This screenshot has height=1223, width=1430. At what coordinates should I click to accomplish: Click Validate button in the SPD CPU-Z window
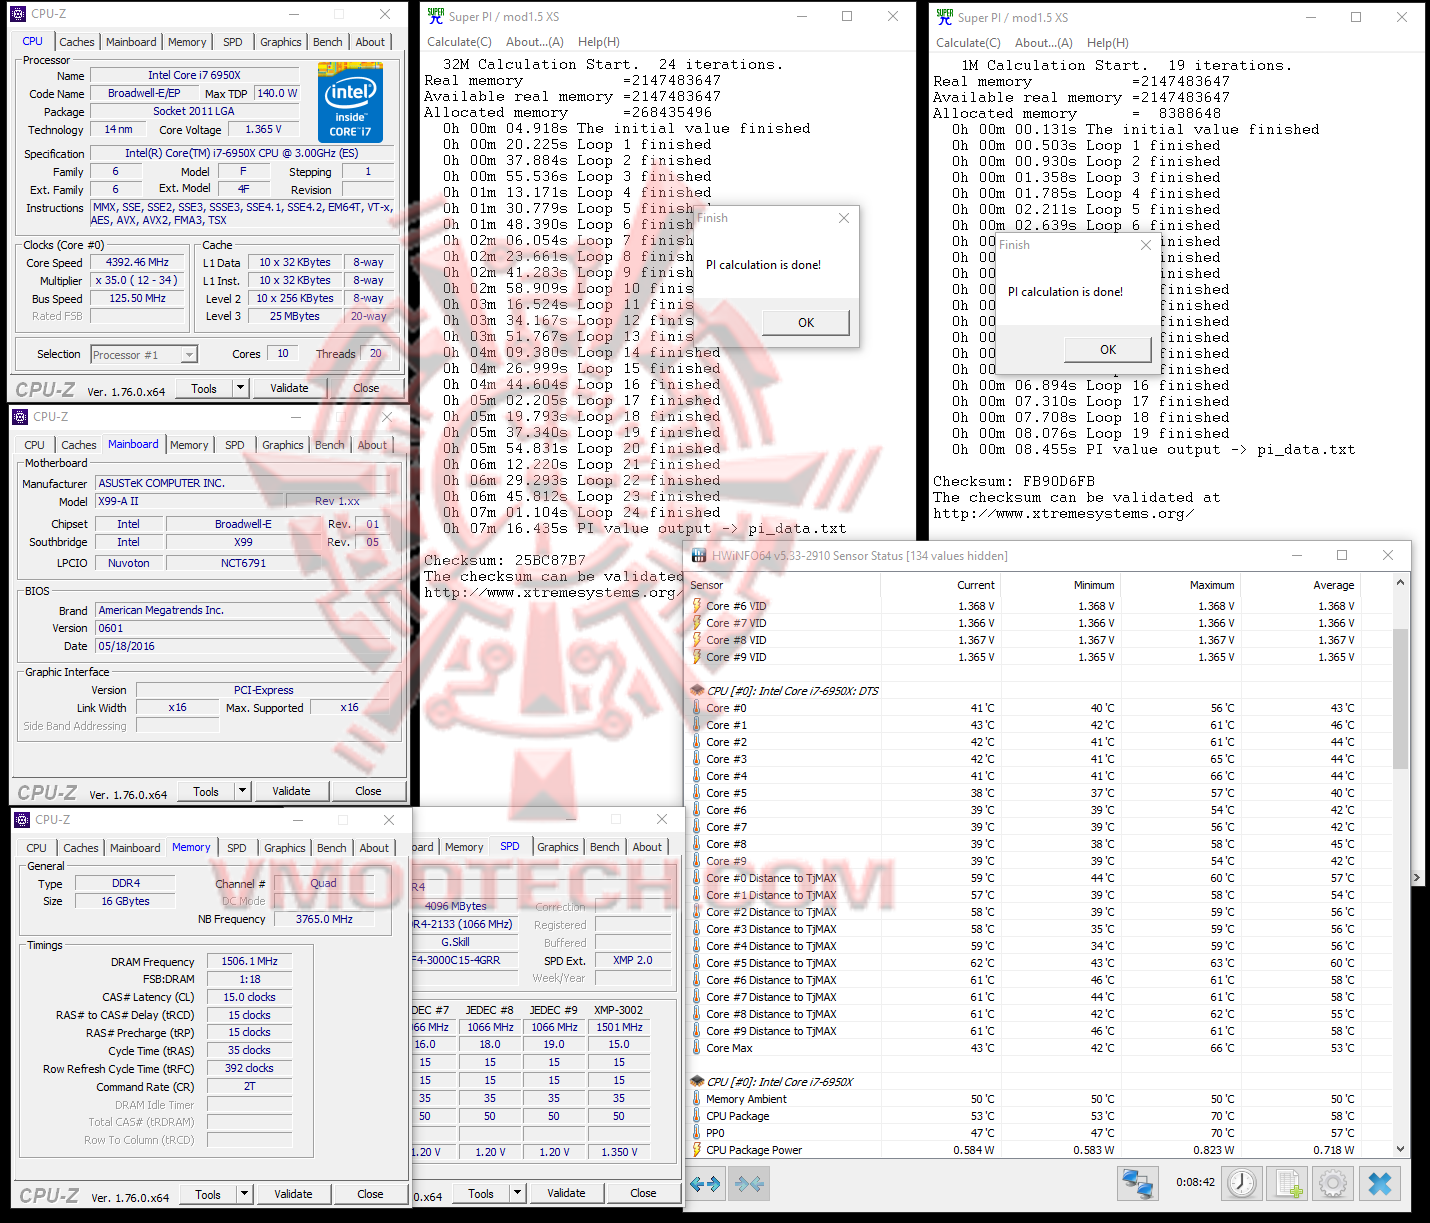click(x=566, y=1193)
